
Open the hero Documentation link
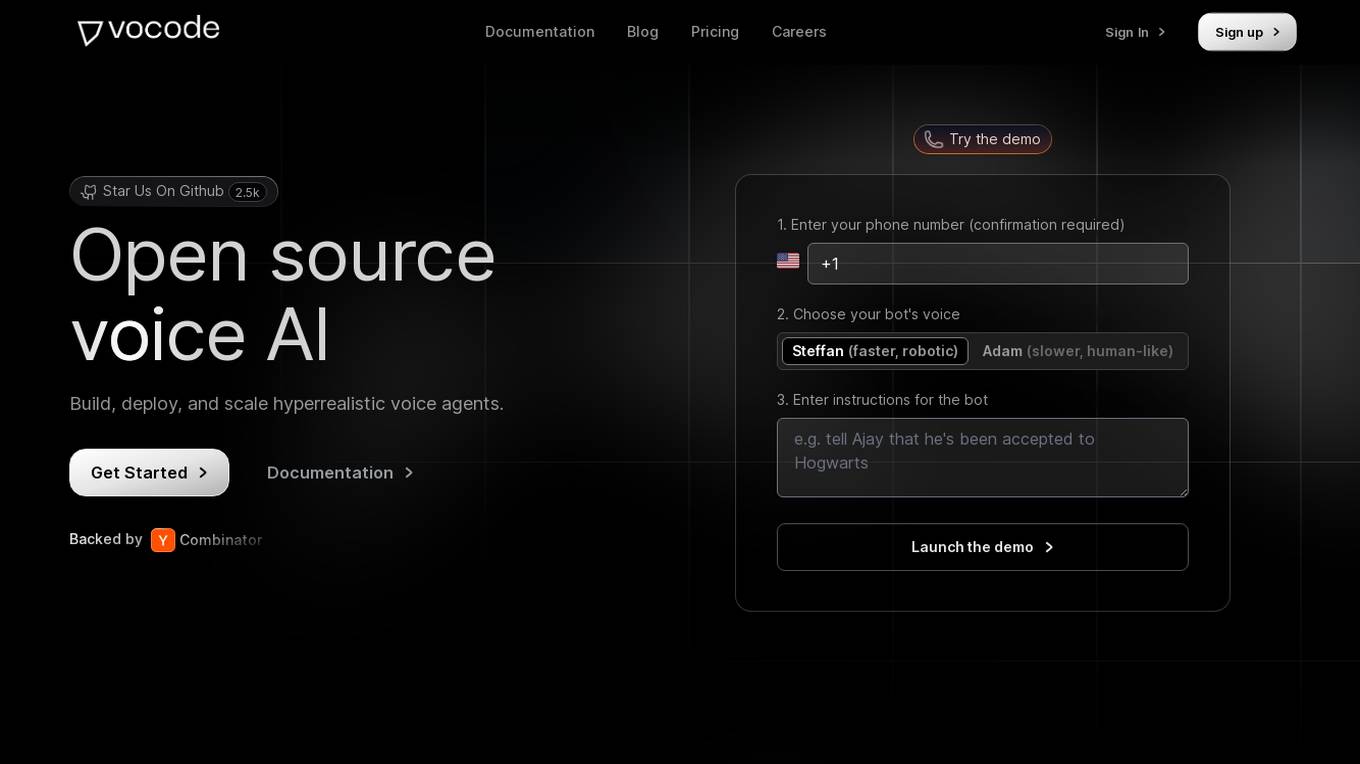click(x=340, y=473)
